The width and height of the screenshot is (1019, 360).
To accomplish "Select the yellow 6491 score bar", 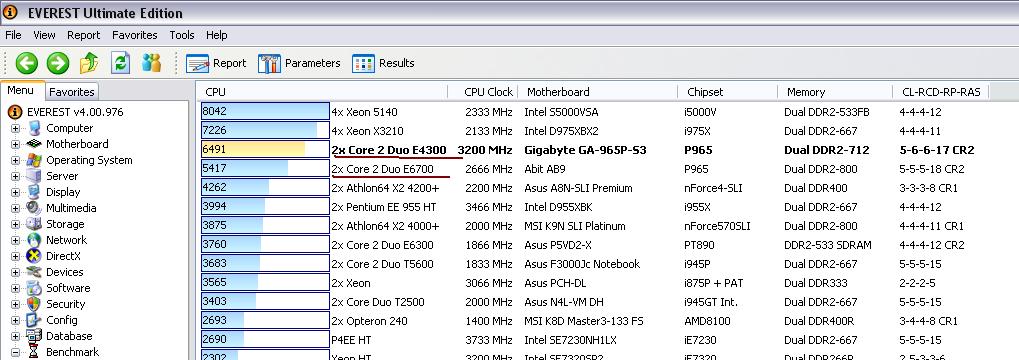I will pyautogui.click(x=265, y=149).
